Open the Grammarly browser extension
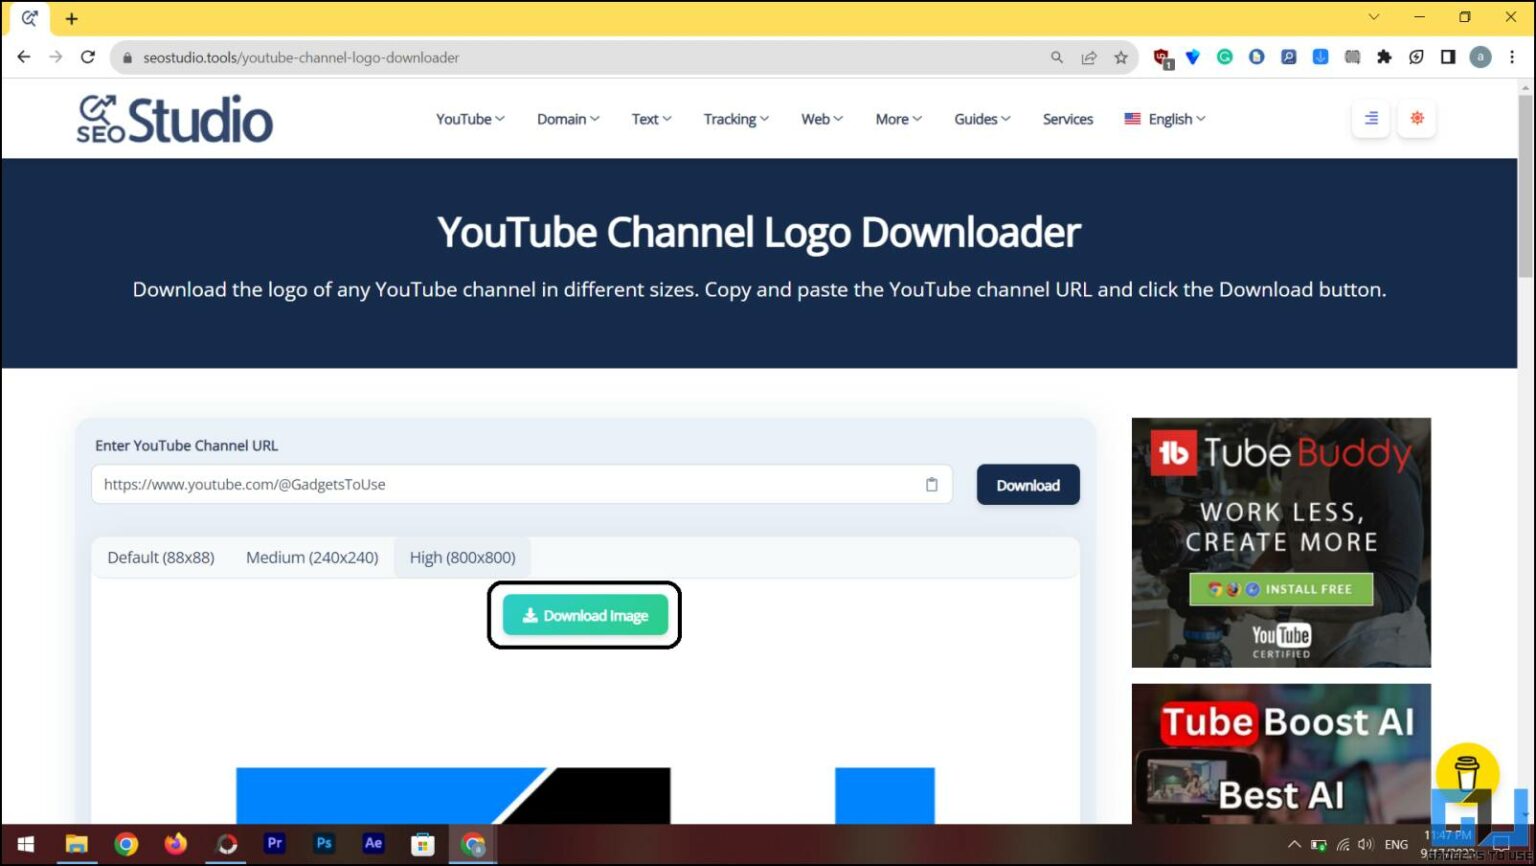The width and height of the screenshot is (1536, 866). [1224, 57]
